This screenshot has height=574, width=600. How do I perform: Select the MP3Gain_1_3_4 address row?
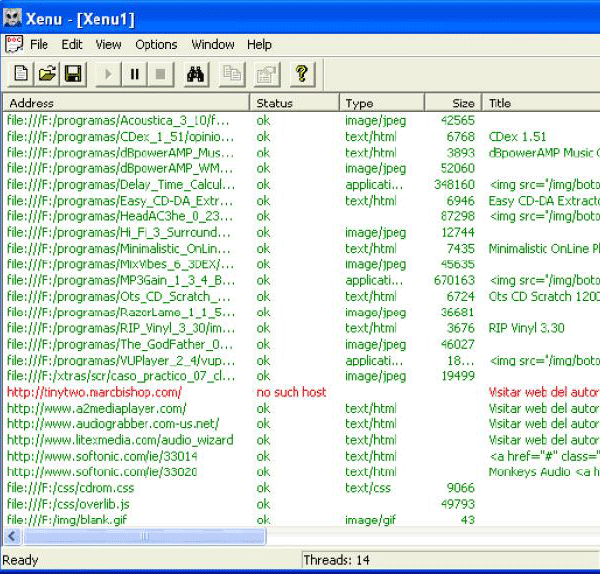121,280
